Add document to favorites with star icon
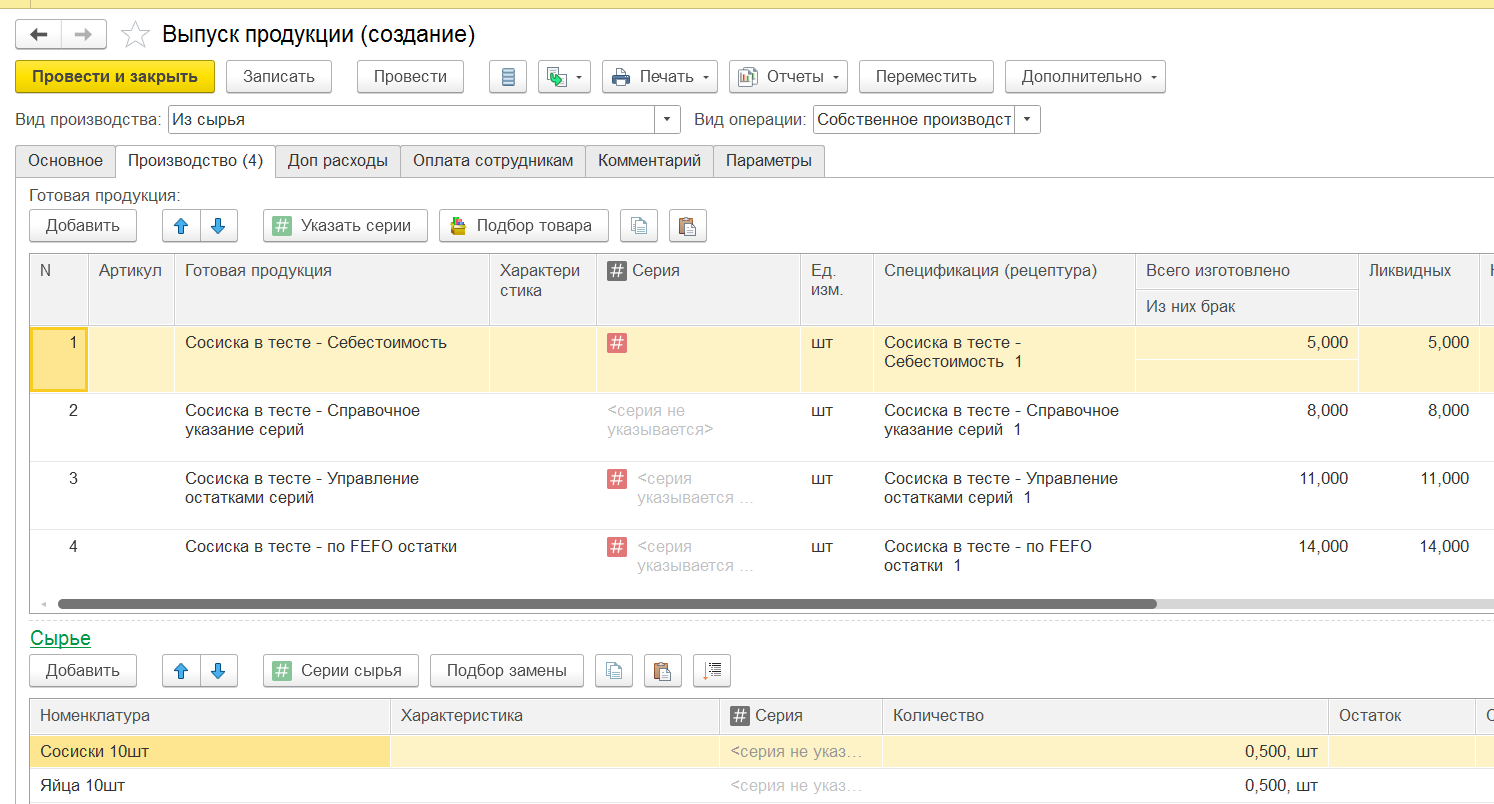1494x804 pixels. tap(134, 35)
